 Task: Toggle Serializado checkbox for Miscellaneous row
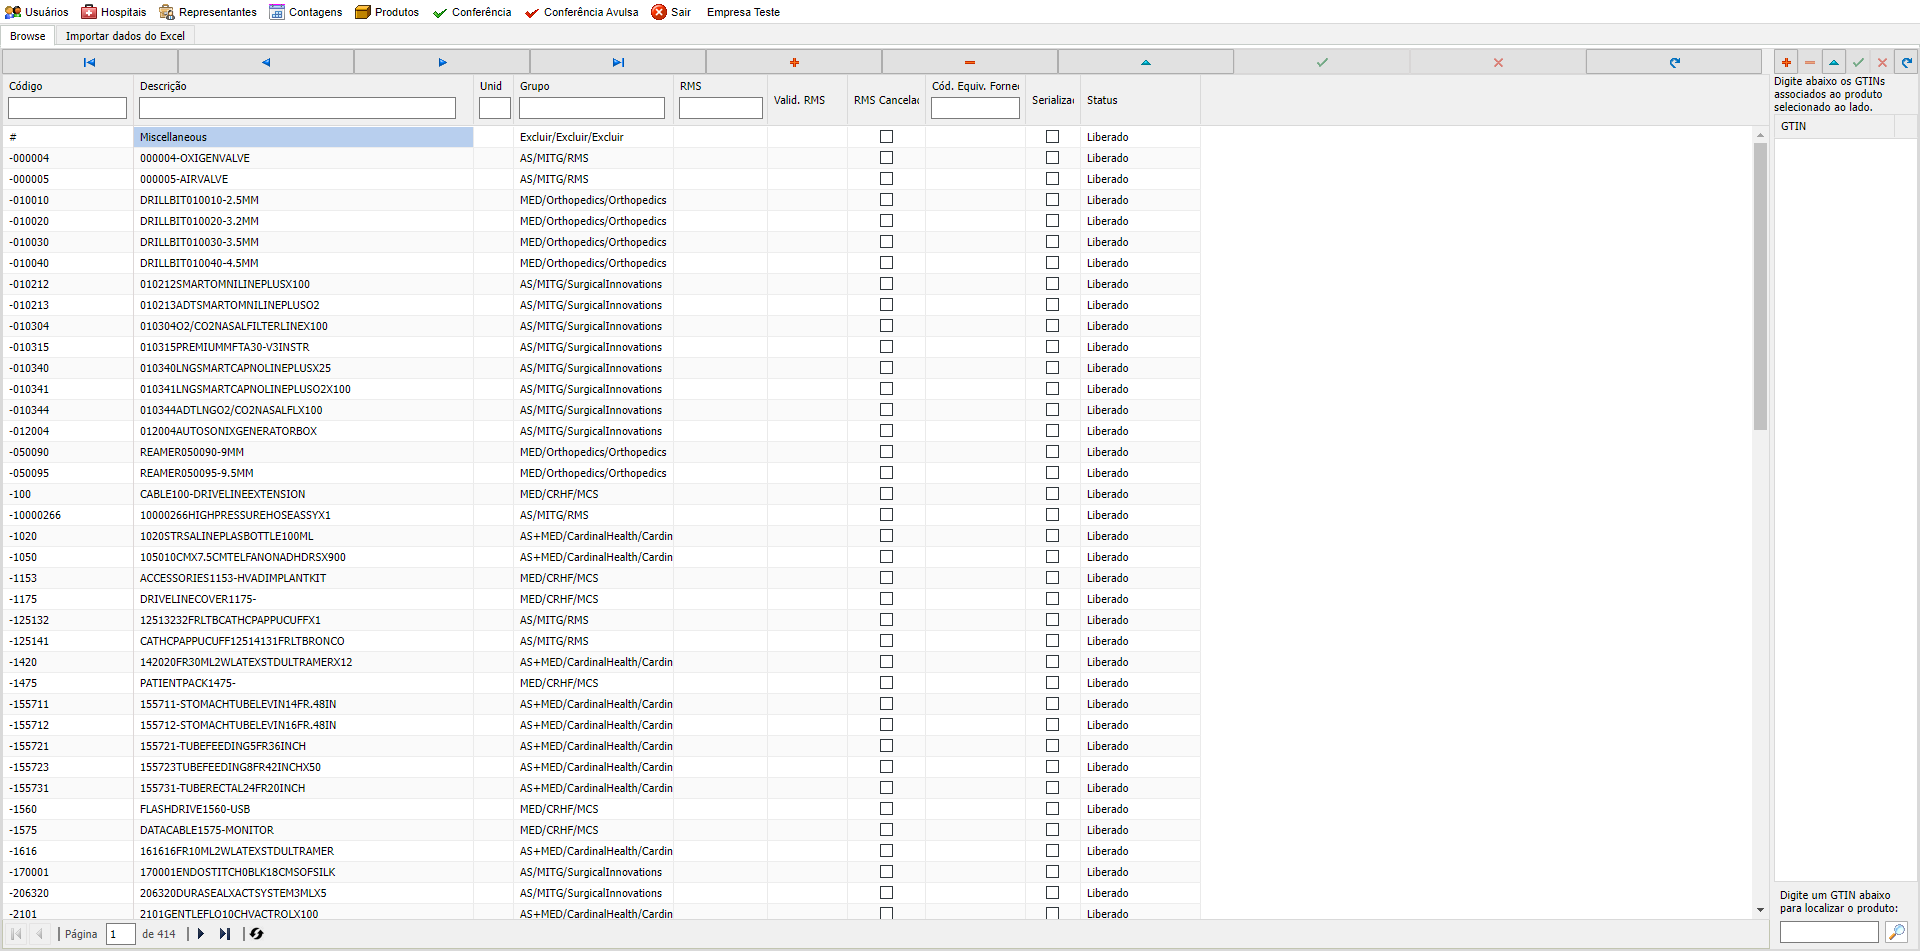(1052, 137)
